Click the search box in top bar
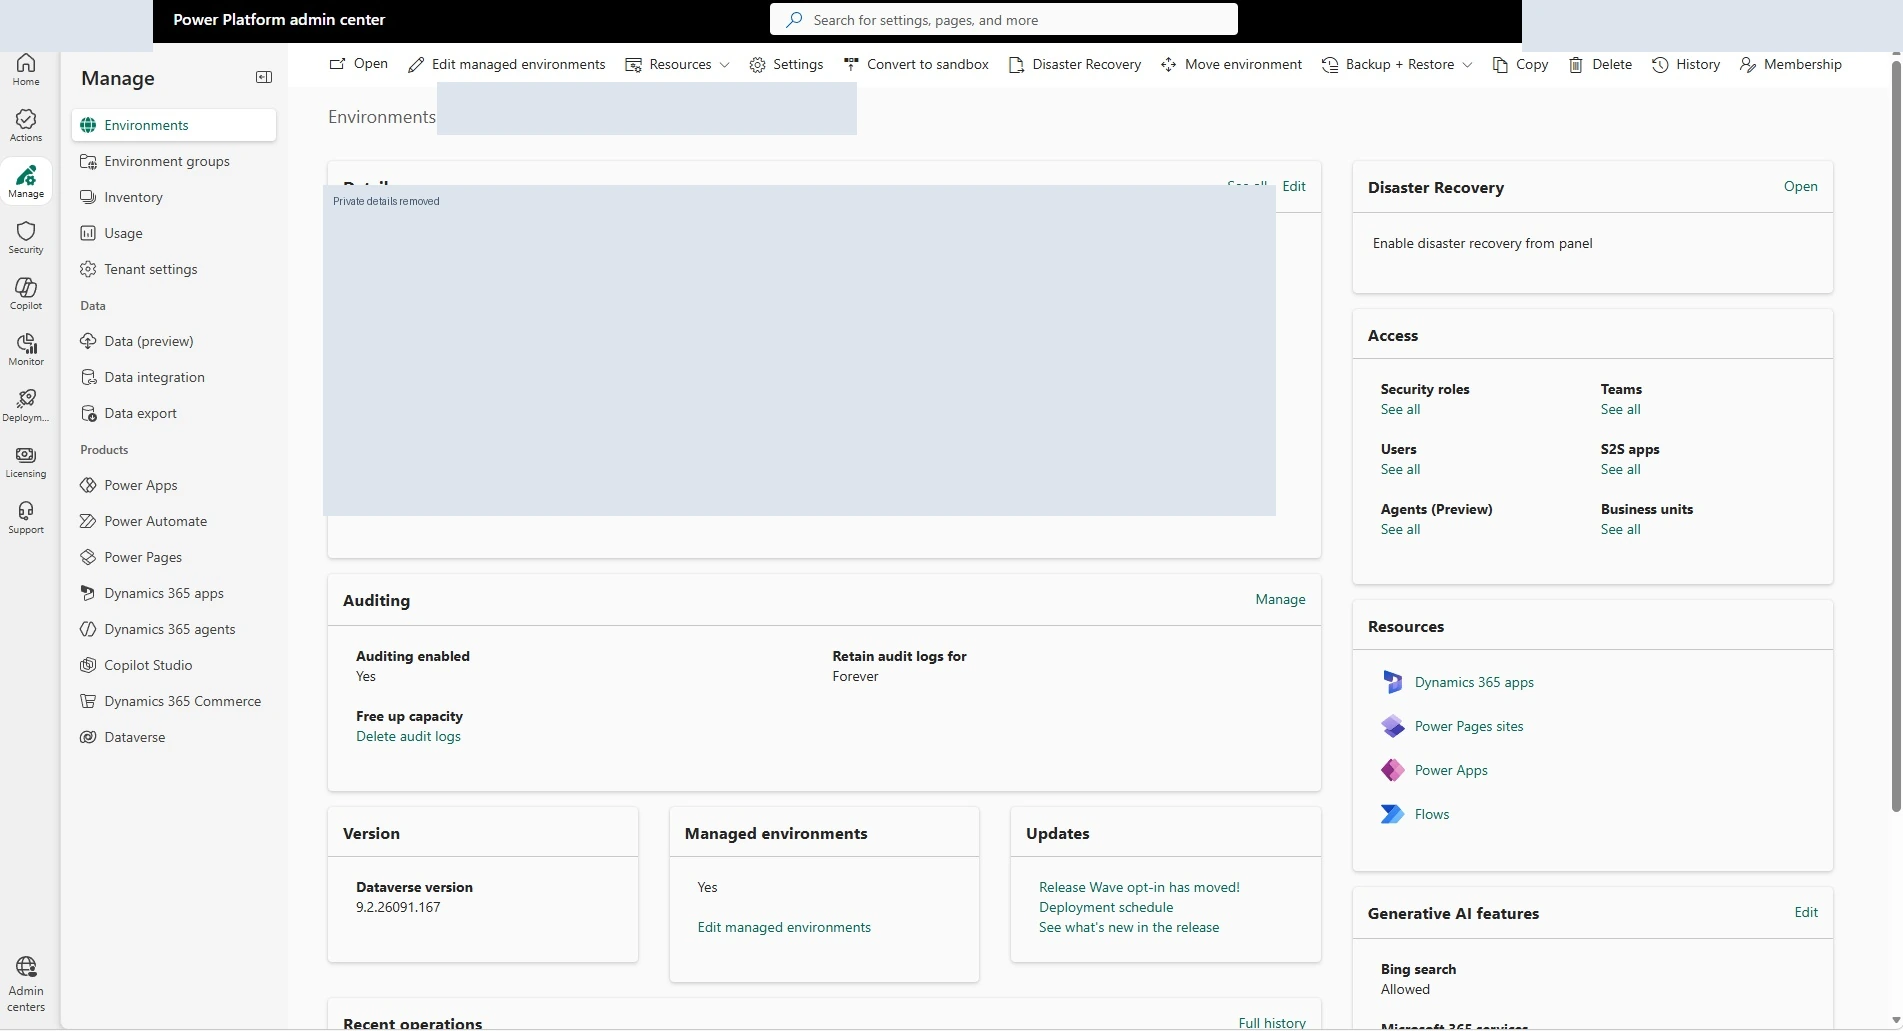 pyautogui.click(x=1004, y=19)
